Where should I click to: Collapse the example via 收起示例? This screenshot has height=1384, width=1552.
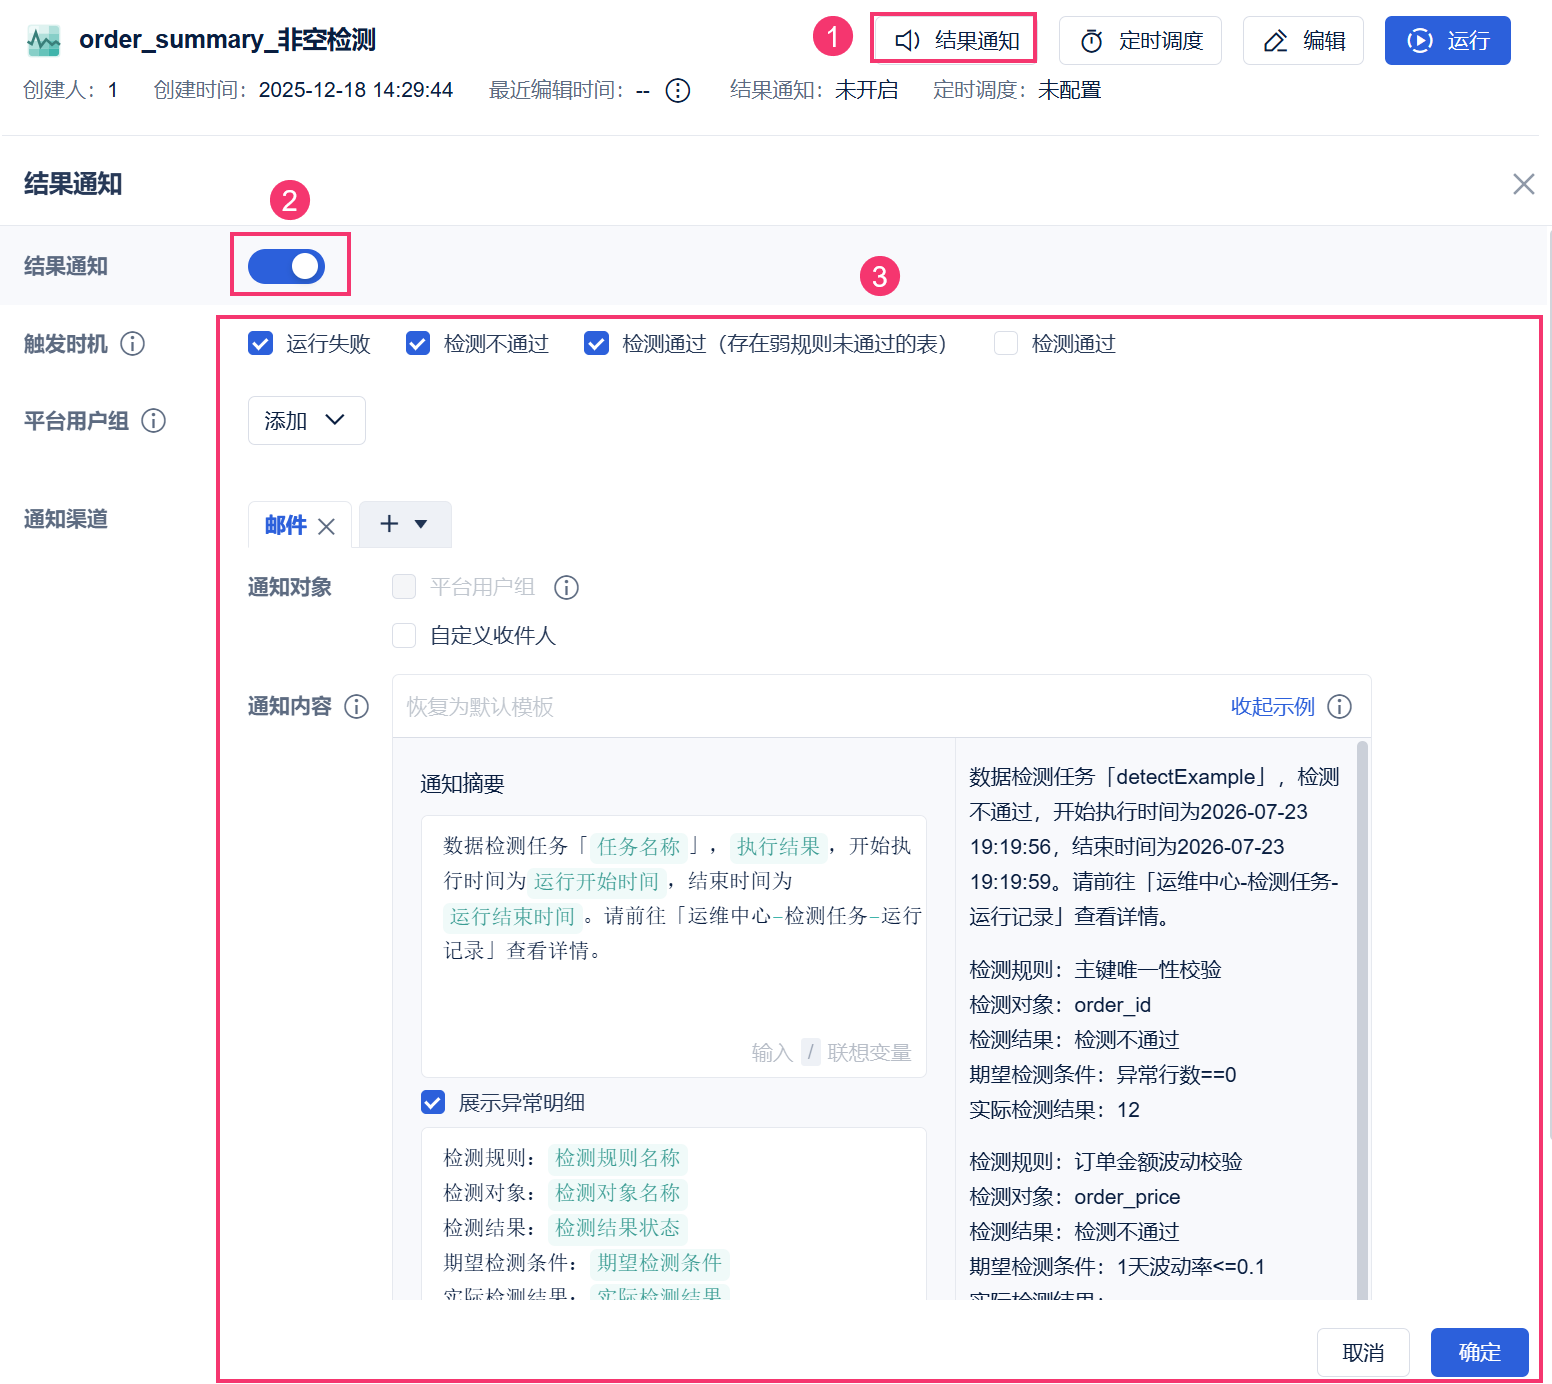point(1272,707)
